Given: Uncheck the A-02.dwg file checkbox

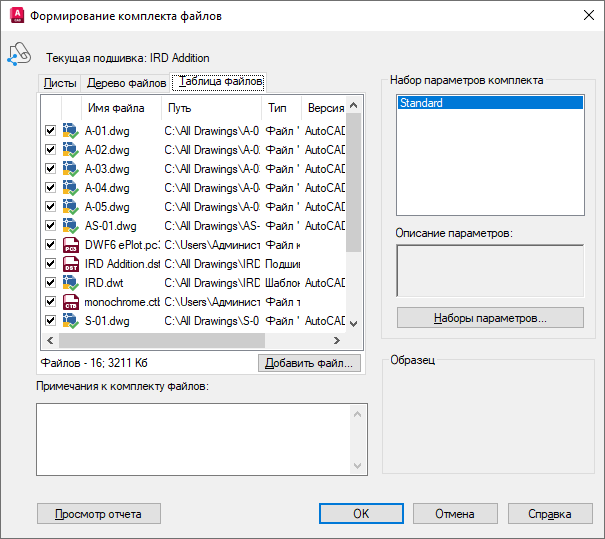Looking at the screenshot, I should [x=50, y=150].
